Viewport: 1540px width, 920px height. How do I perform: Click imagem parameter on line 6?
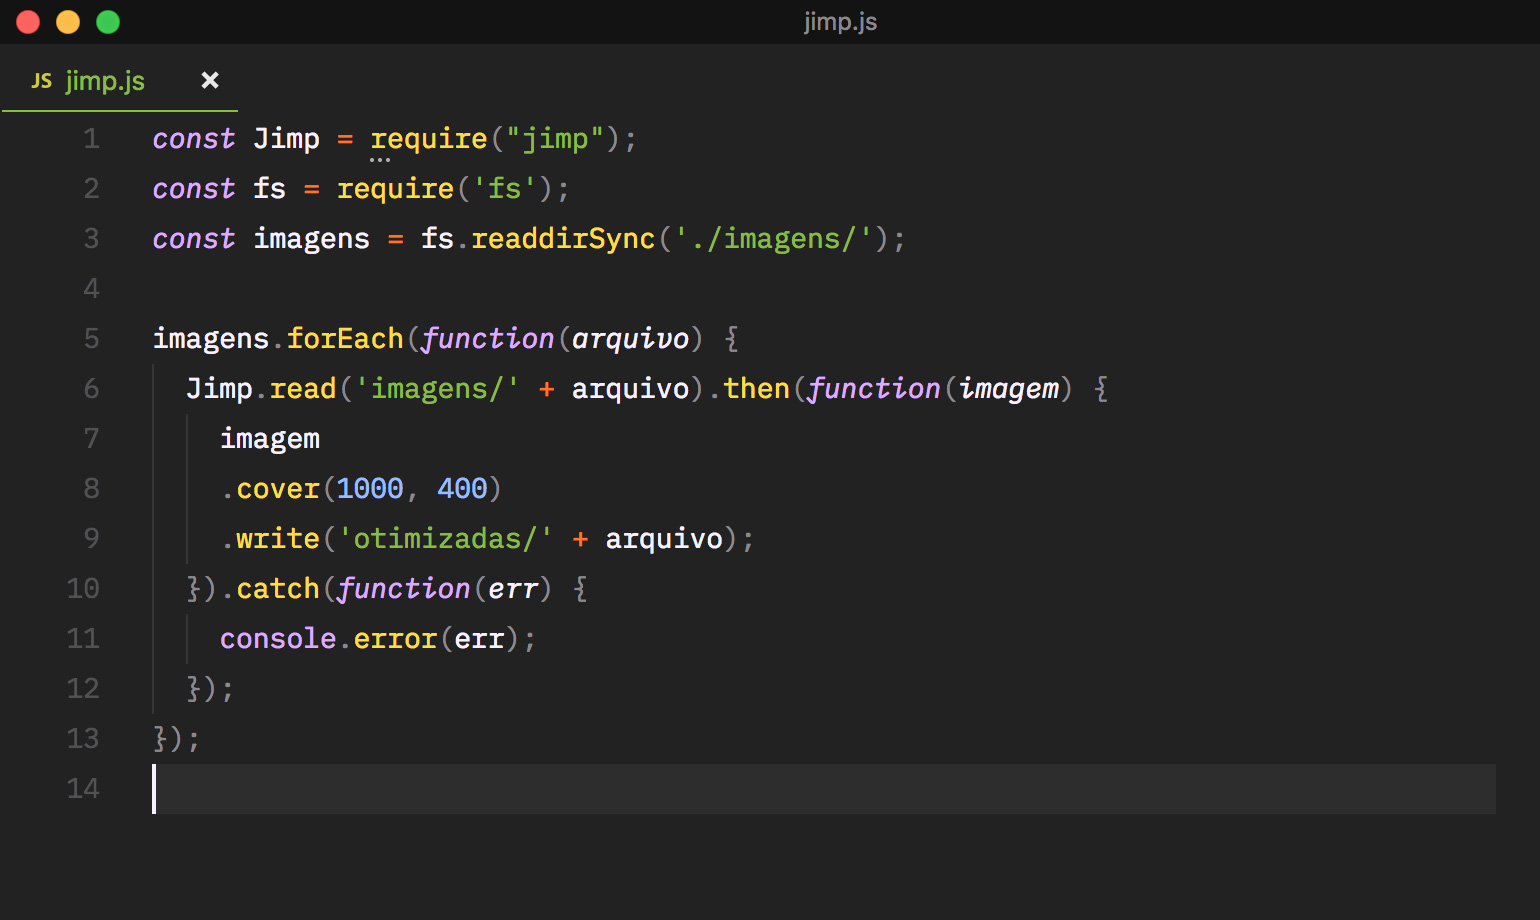coord(1009,389)
